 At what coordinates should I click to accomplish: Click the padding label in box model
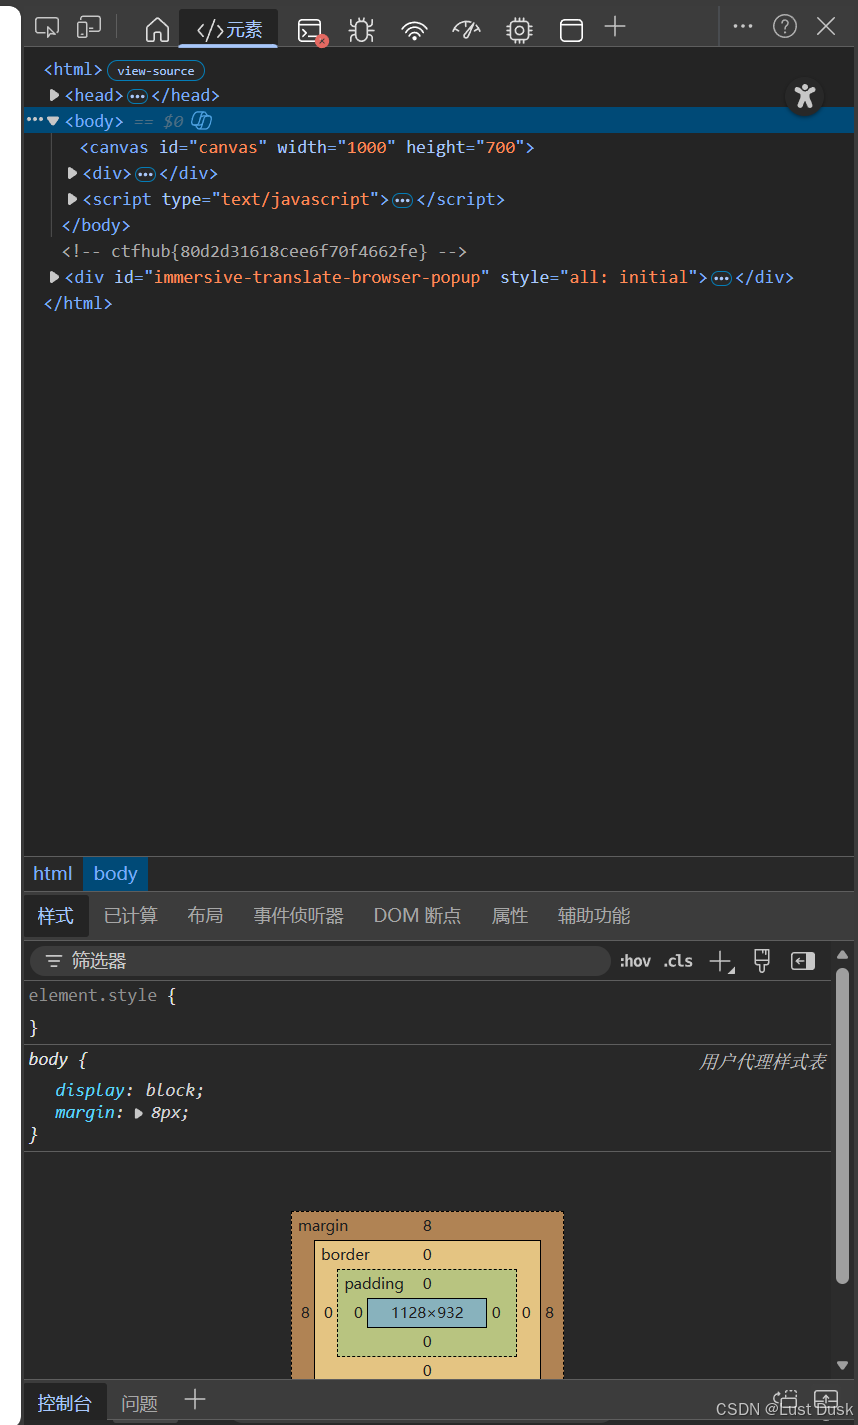coord(374,1283)
